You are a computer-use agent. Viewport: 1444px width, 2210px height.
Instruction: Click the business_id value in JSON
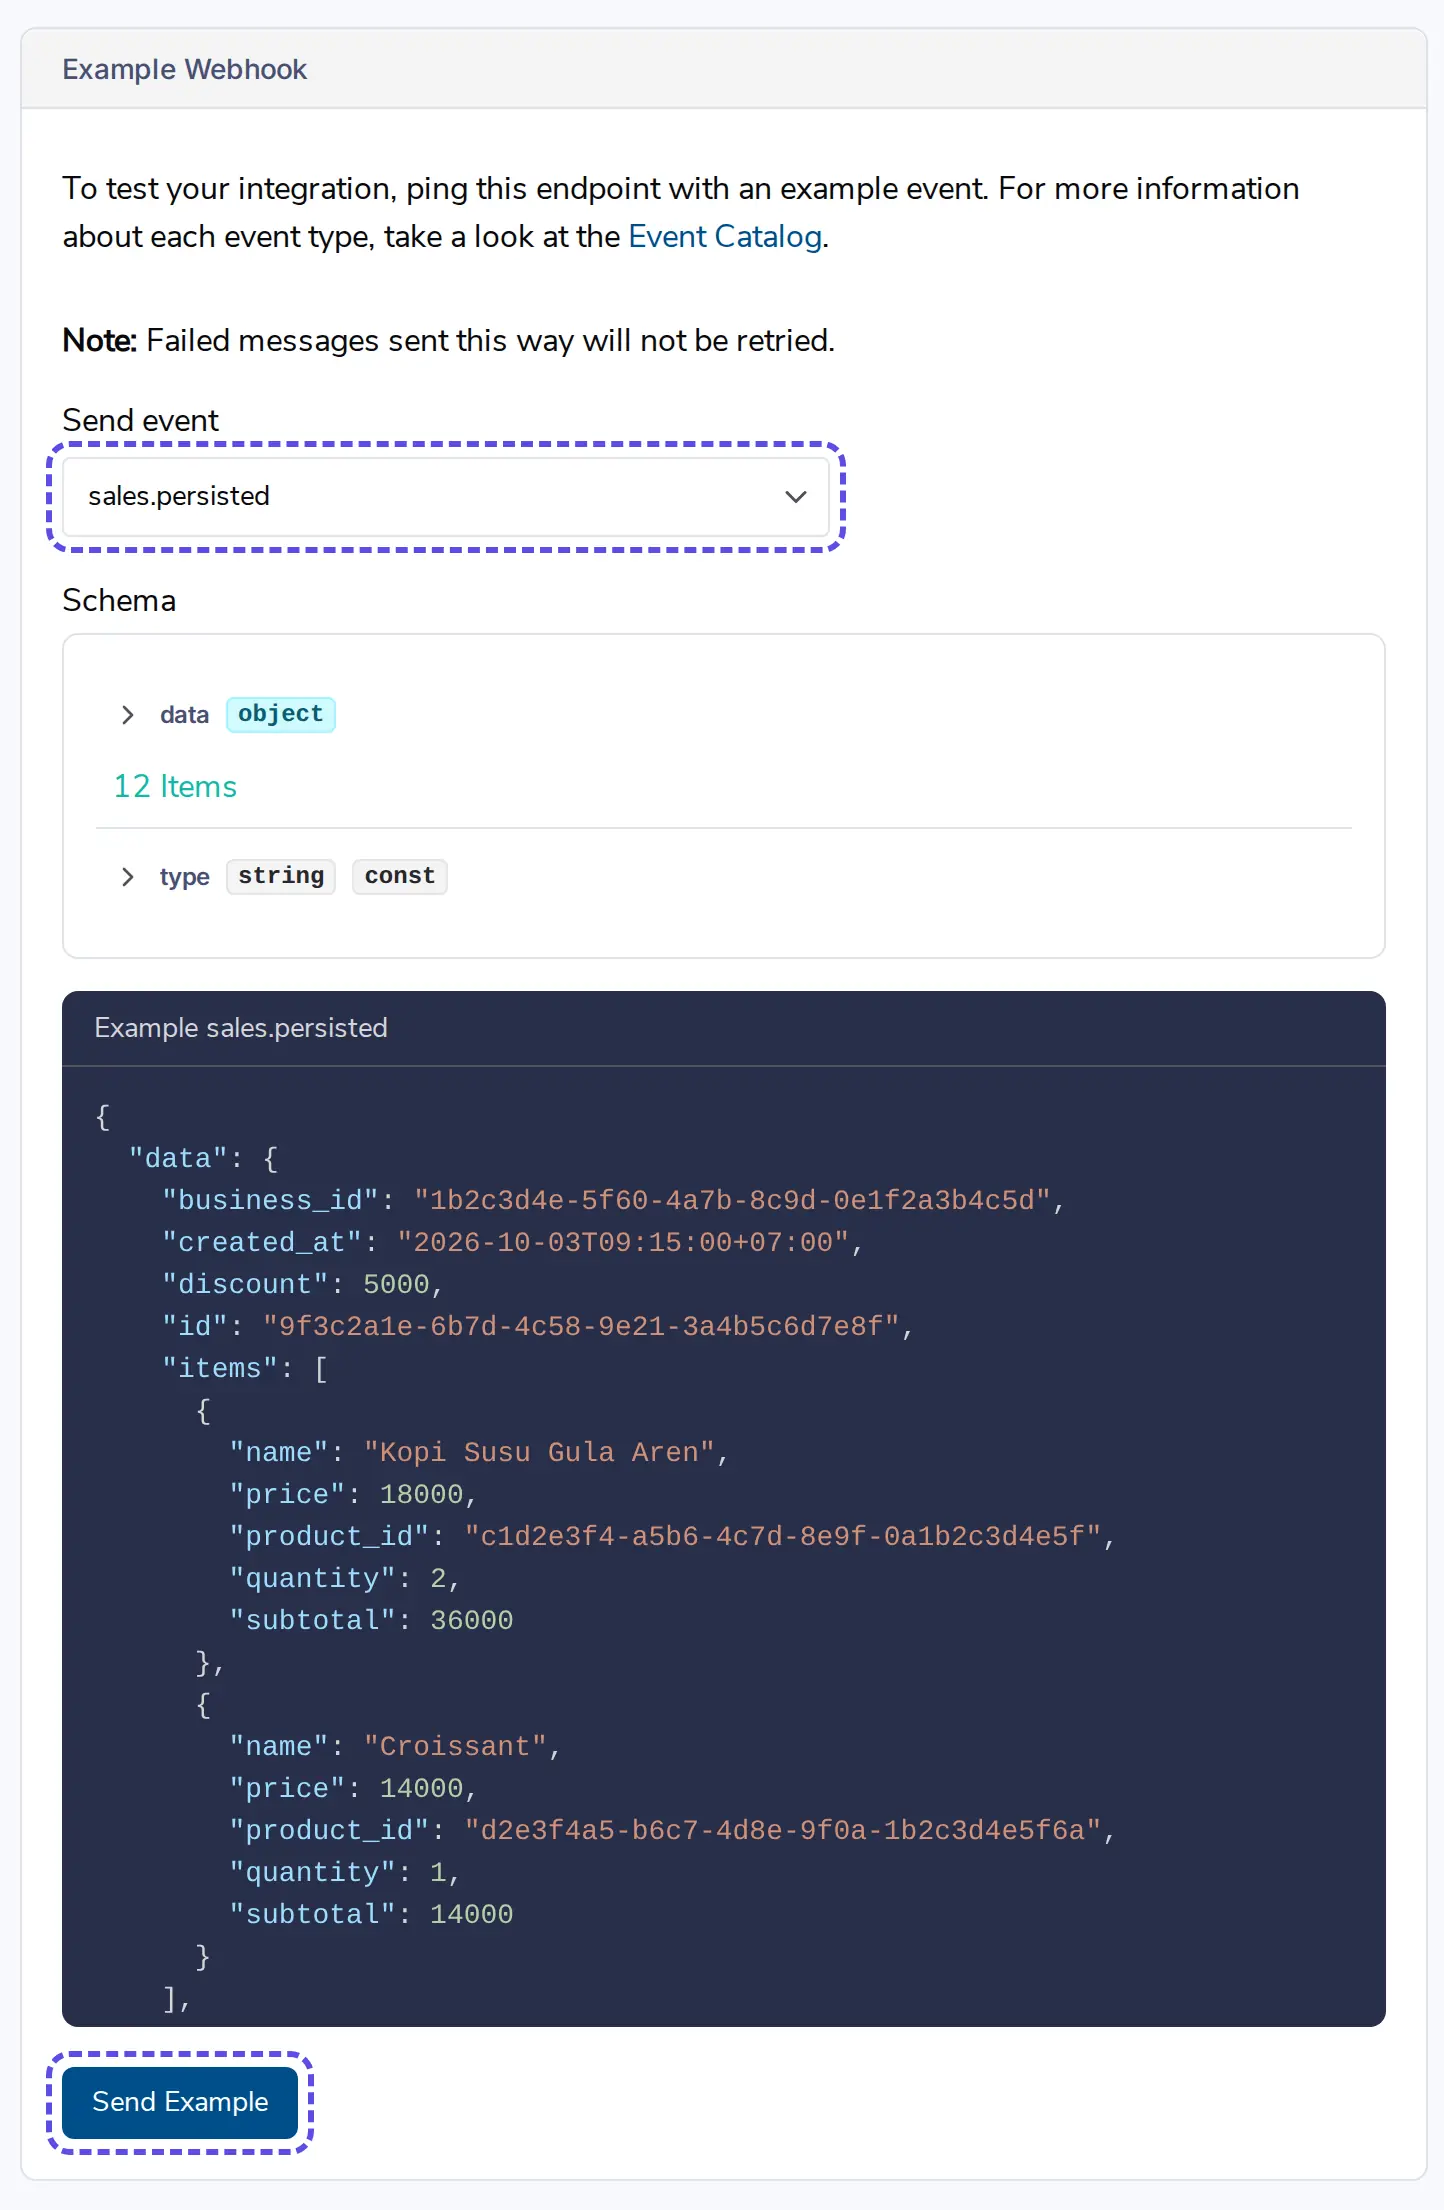[732, 1200]
